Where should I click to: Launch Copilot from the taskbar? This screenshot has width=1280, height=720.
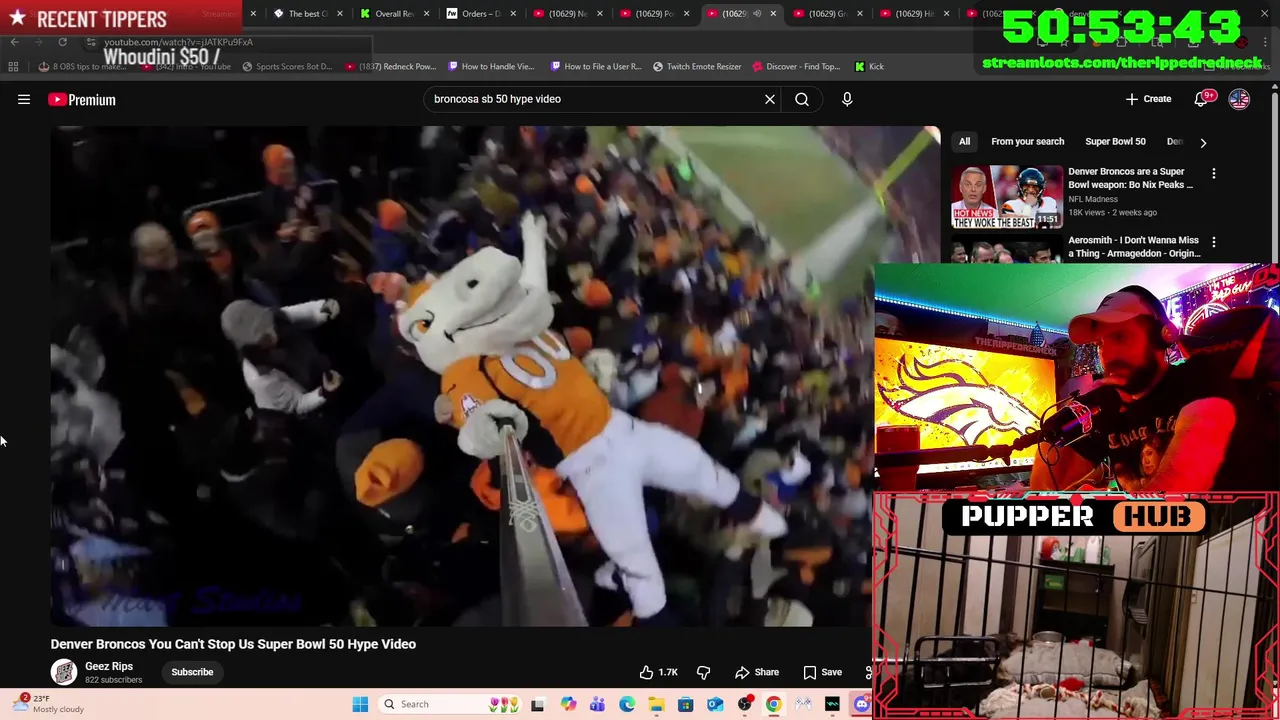point(568,704)
